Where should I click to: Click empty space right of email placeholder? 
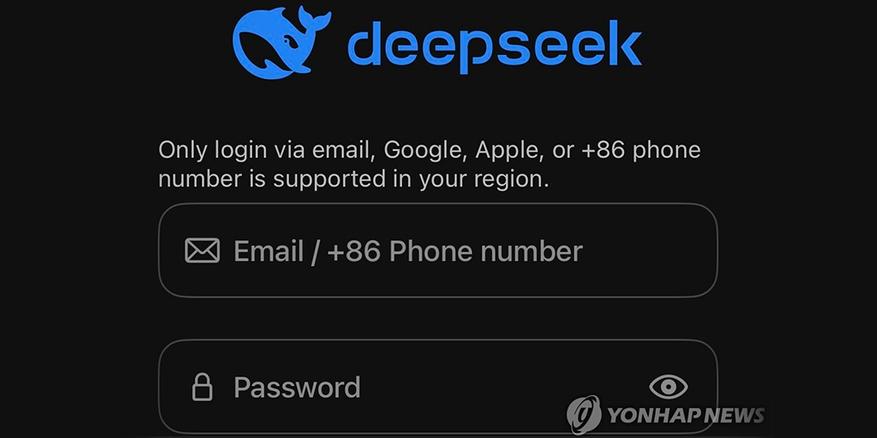[x=649, y=251]
